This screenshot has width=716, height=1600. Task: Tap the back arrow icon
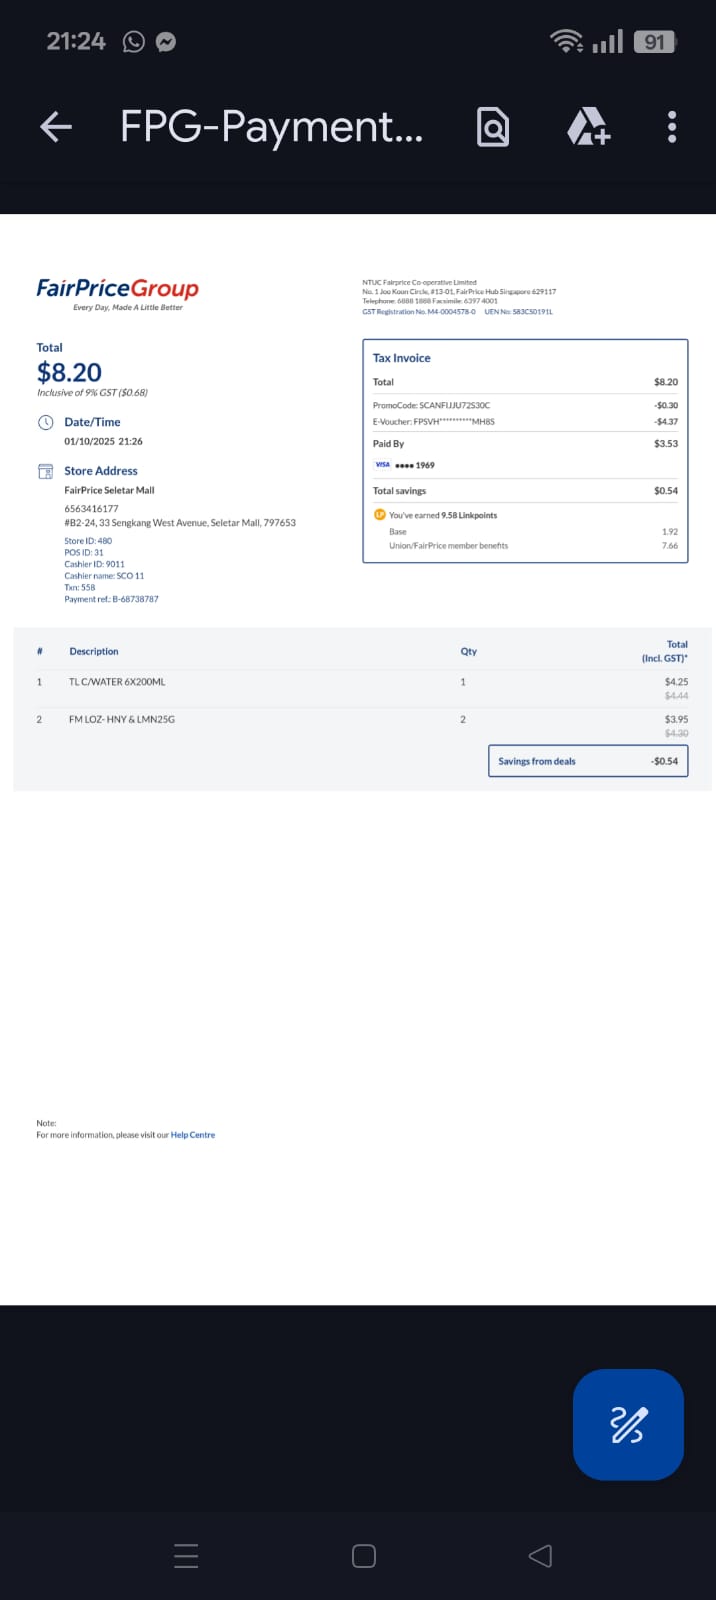click(56, 127)
